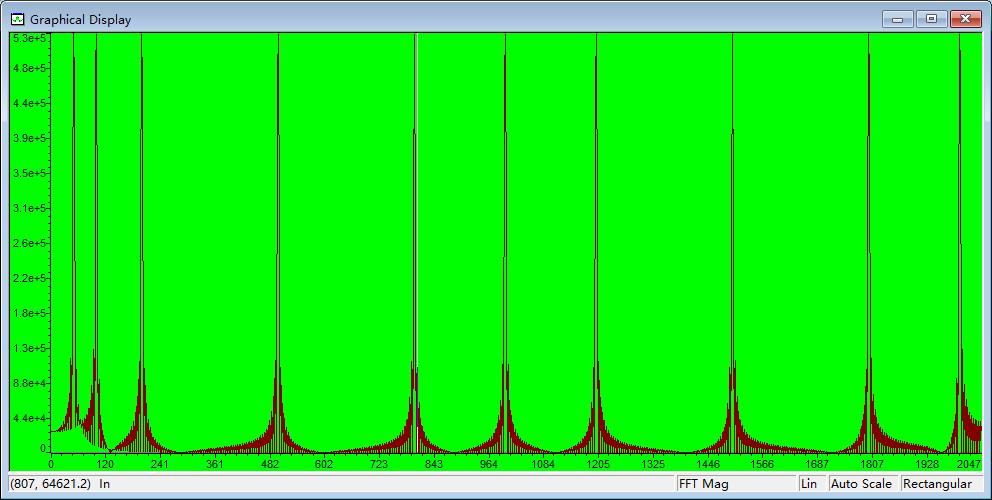992x500 pixels.
Task: Click the Rectangular window status field
Action: 937,484
